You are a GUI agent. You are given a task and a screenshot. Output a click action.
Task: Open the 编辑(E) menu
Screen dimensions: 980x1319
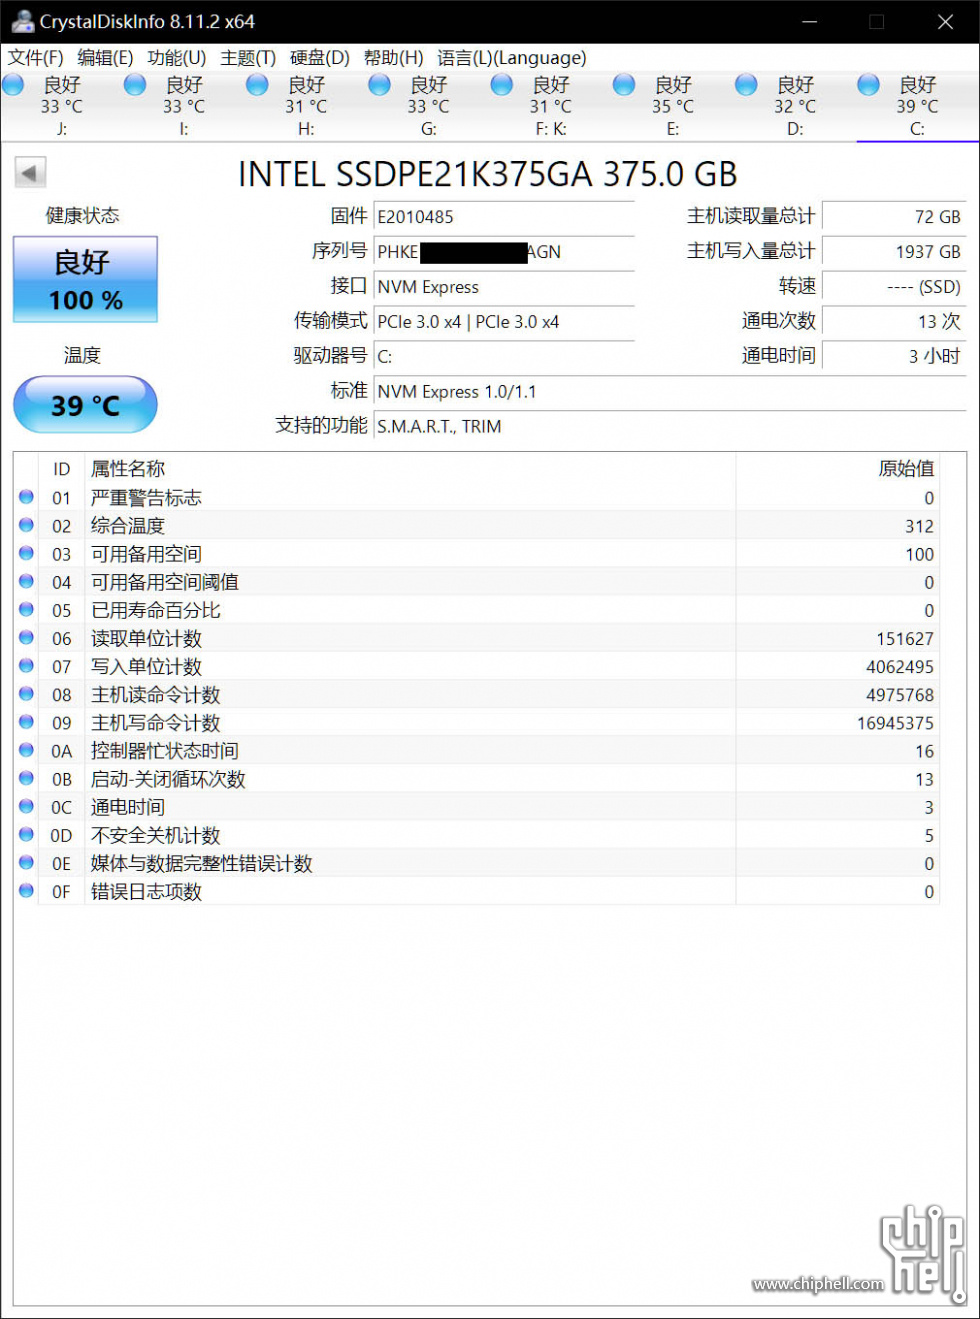105,58
